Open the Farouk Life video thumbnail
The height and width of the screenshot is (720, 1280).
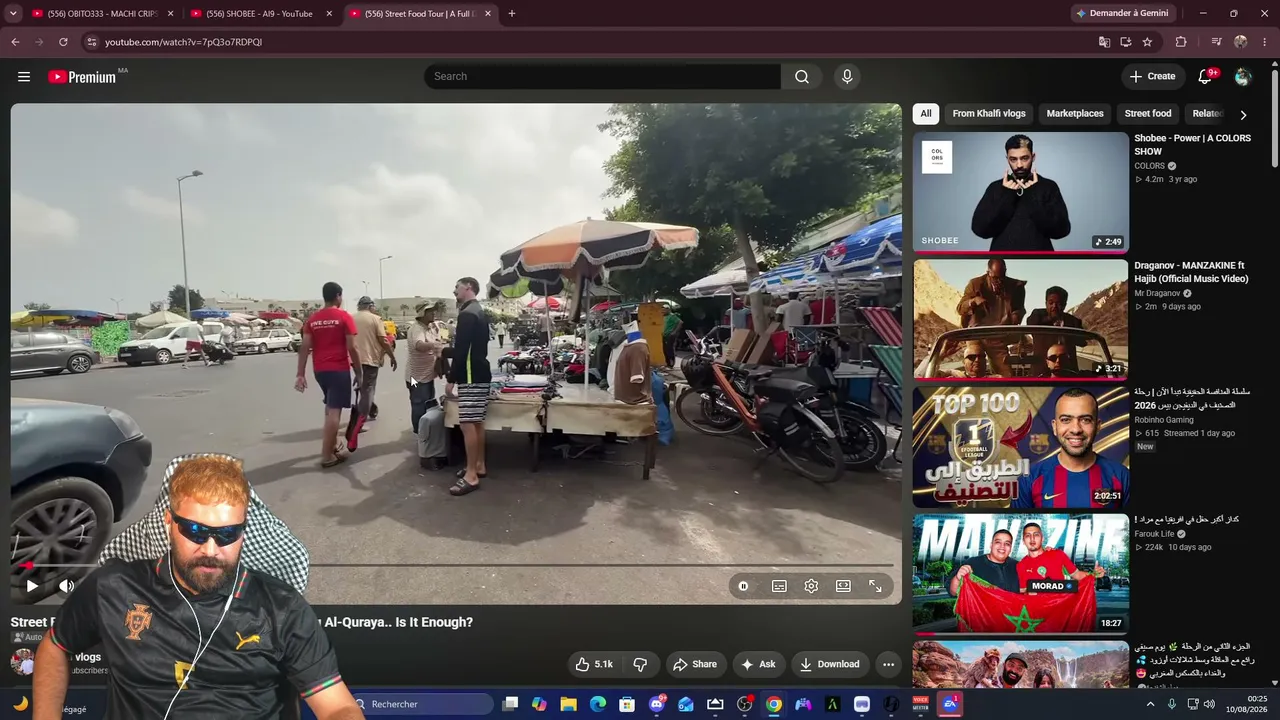pos(1021,574)
